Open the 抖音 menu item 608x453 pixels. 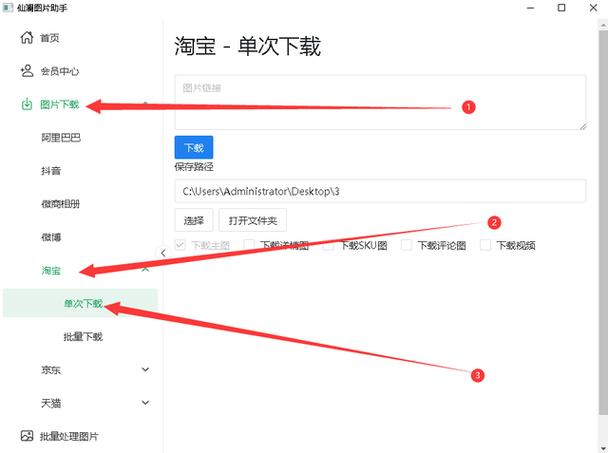tap(50, 170)
